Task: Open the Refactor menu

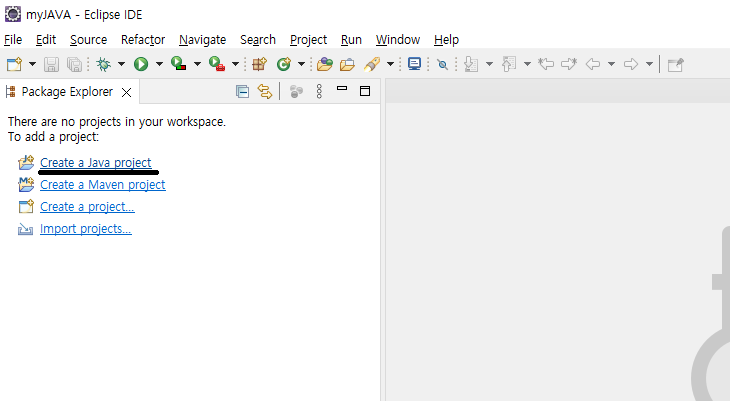Action: tap(143, 40)
